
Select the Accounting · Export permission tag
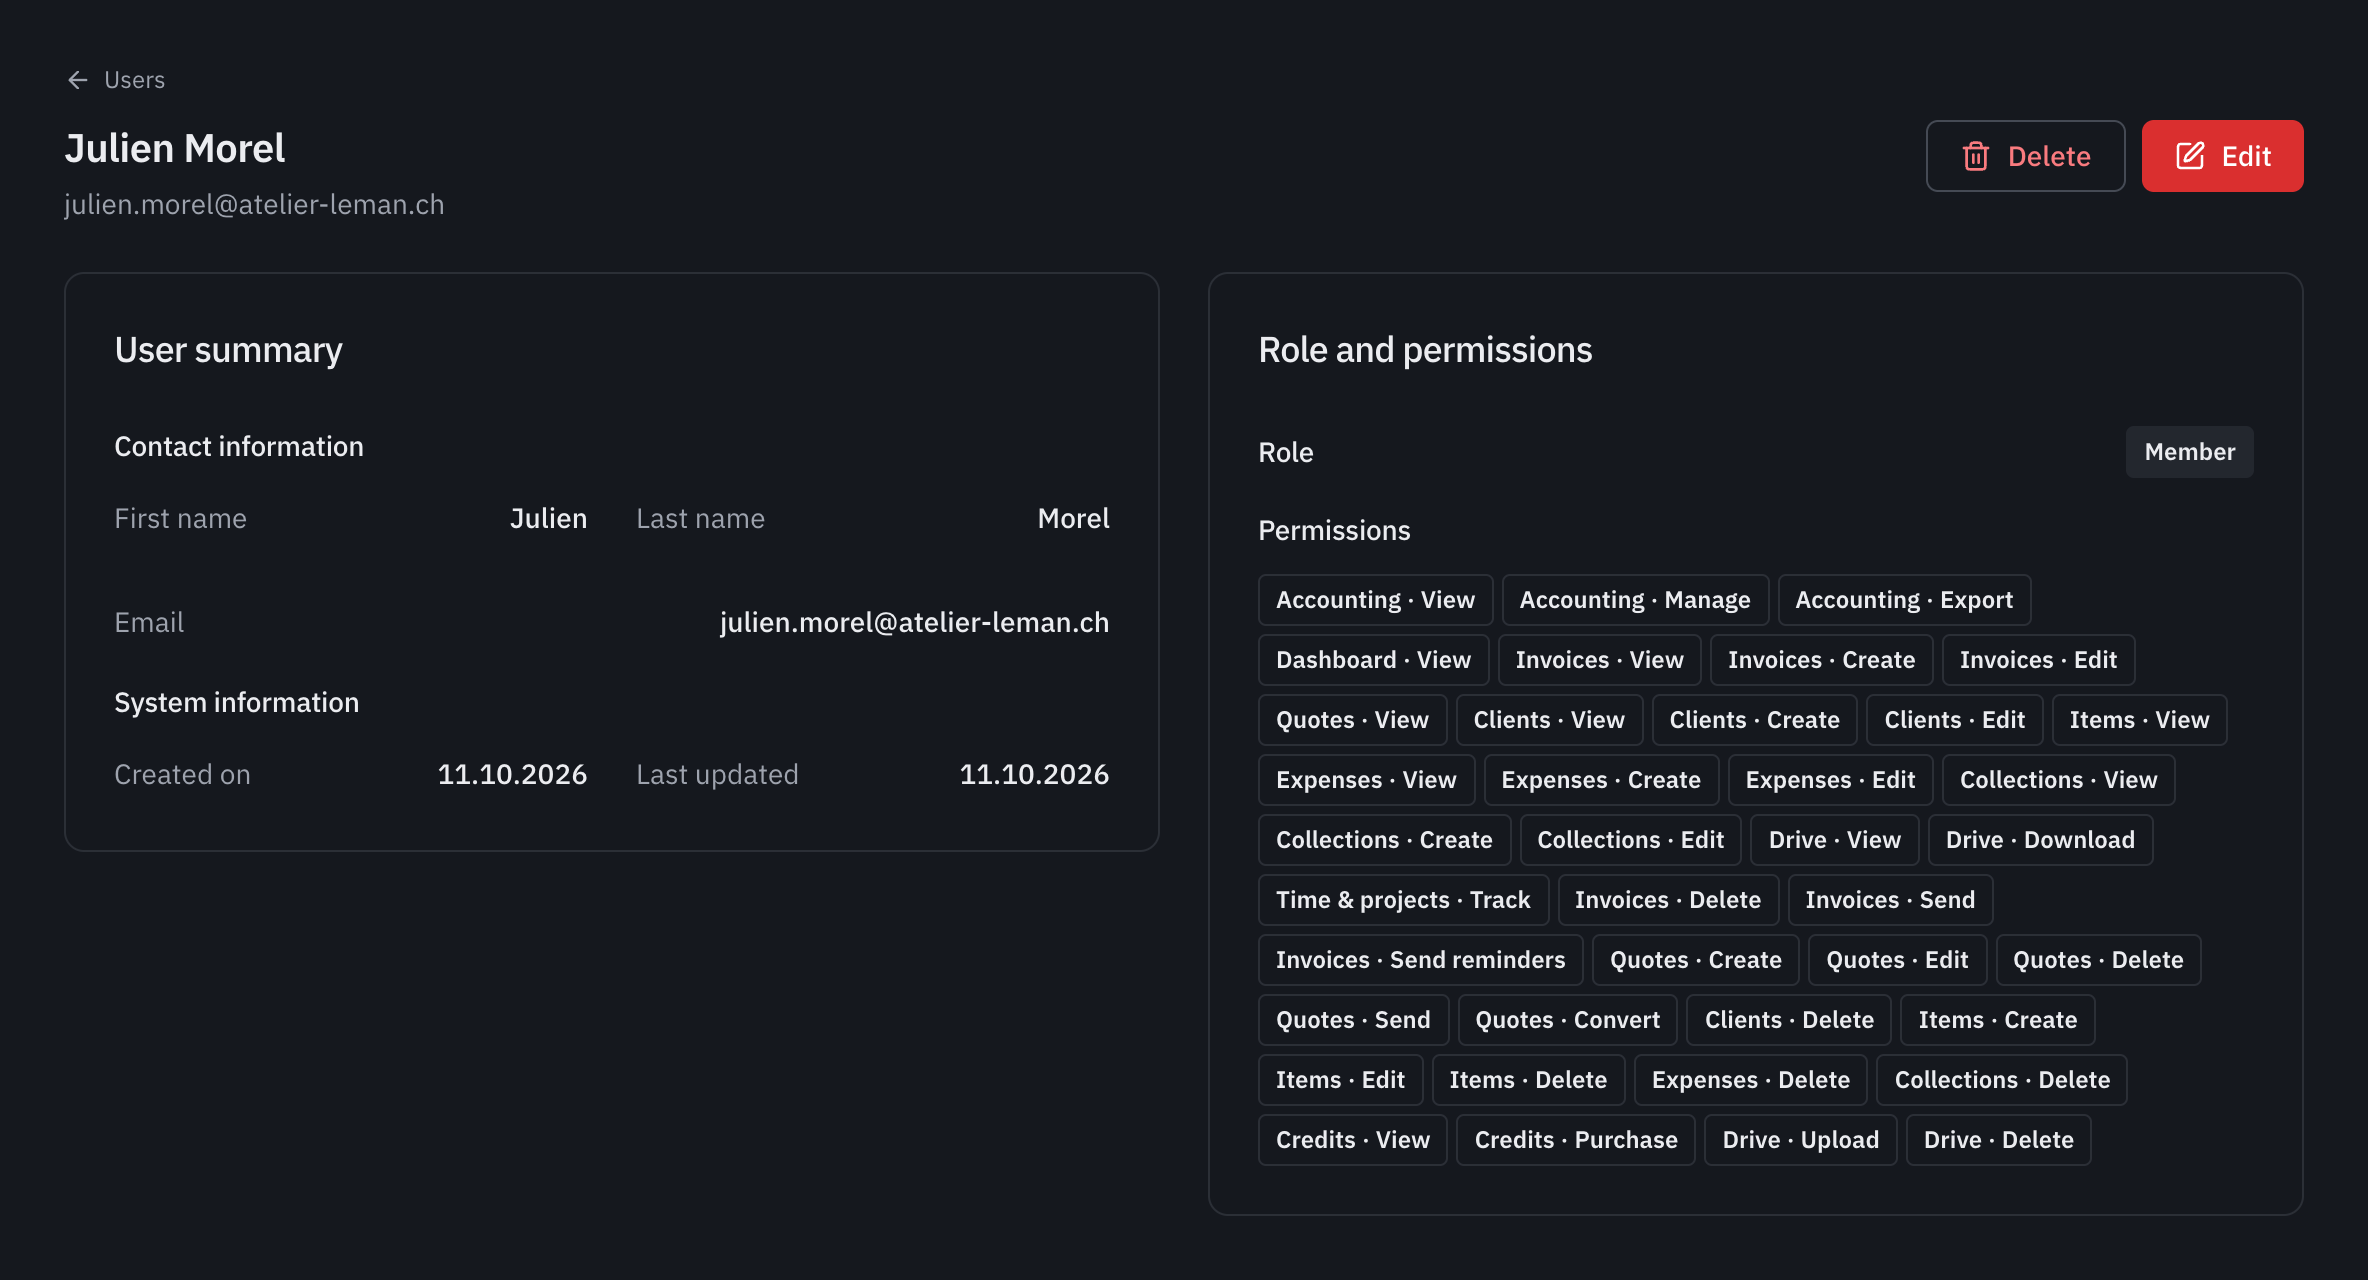click(1904, 600)
